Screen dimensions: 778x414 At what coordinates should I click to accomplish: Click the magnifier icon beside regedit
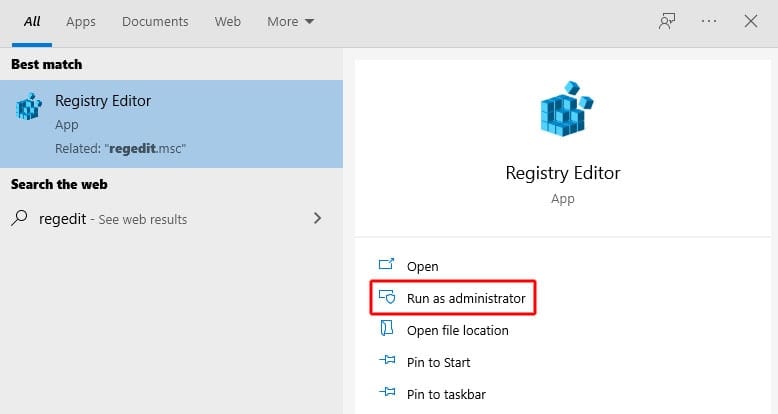(x=19, y=218)
